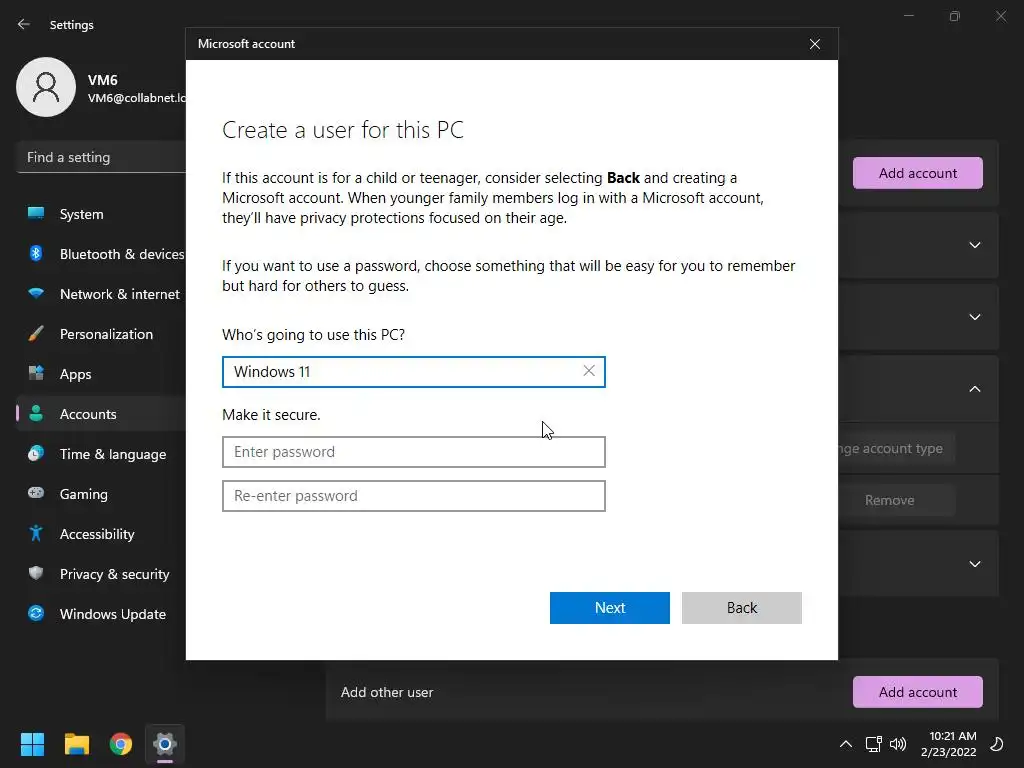Show hidden system tray icons
Screen dimensions: 1024x768
846,744
